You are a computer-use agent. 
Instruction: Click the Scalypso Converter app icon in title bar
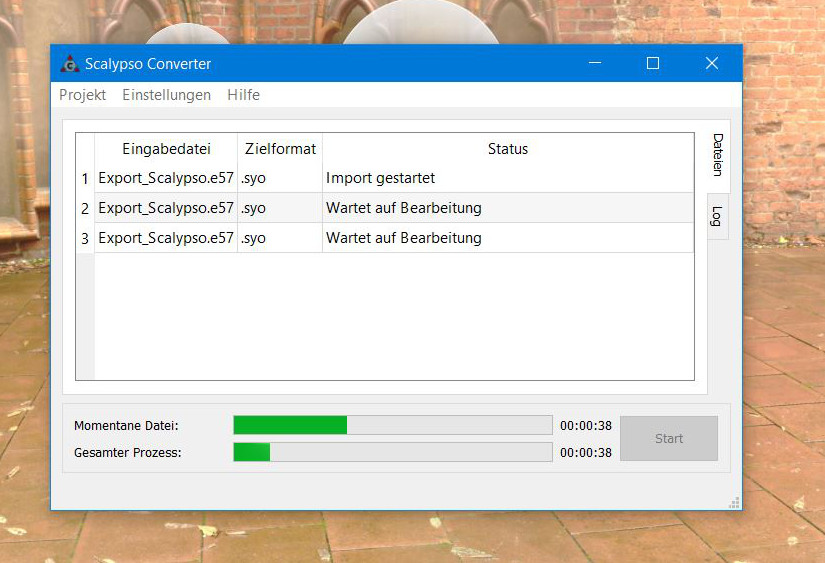coord(70,64)
